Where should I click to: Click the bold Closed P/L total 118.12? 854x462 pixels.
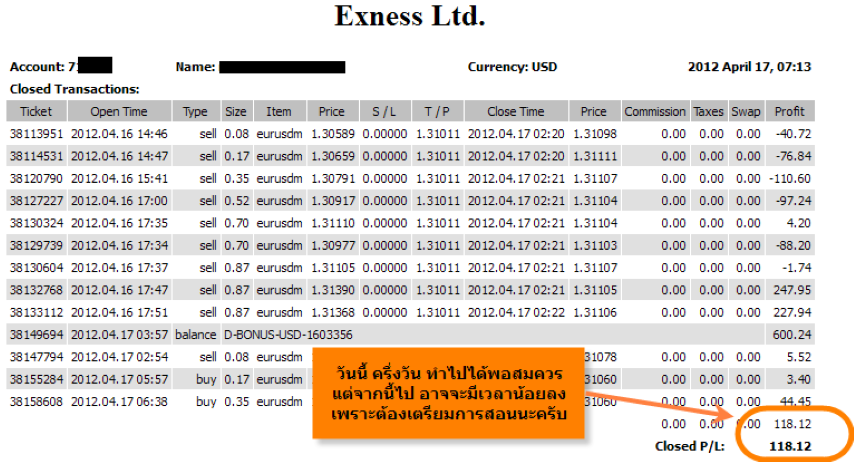coord(790,447)
